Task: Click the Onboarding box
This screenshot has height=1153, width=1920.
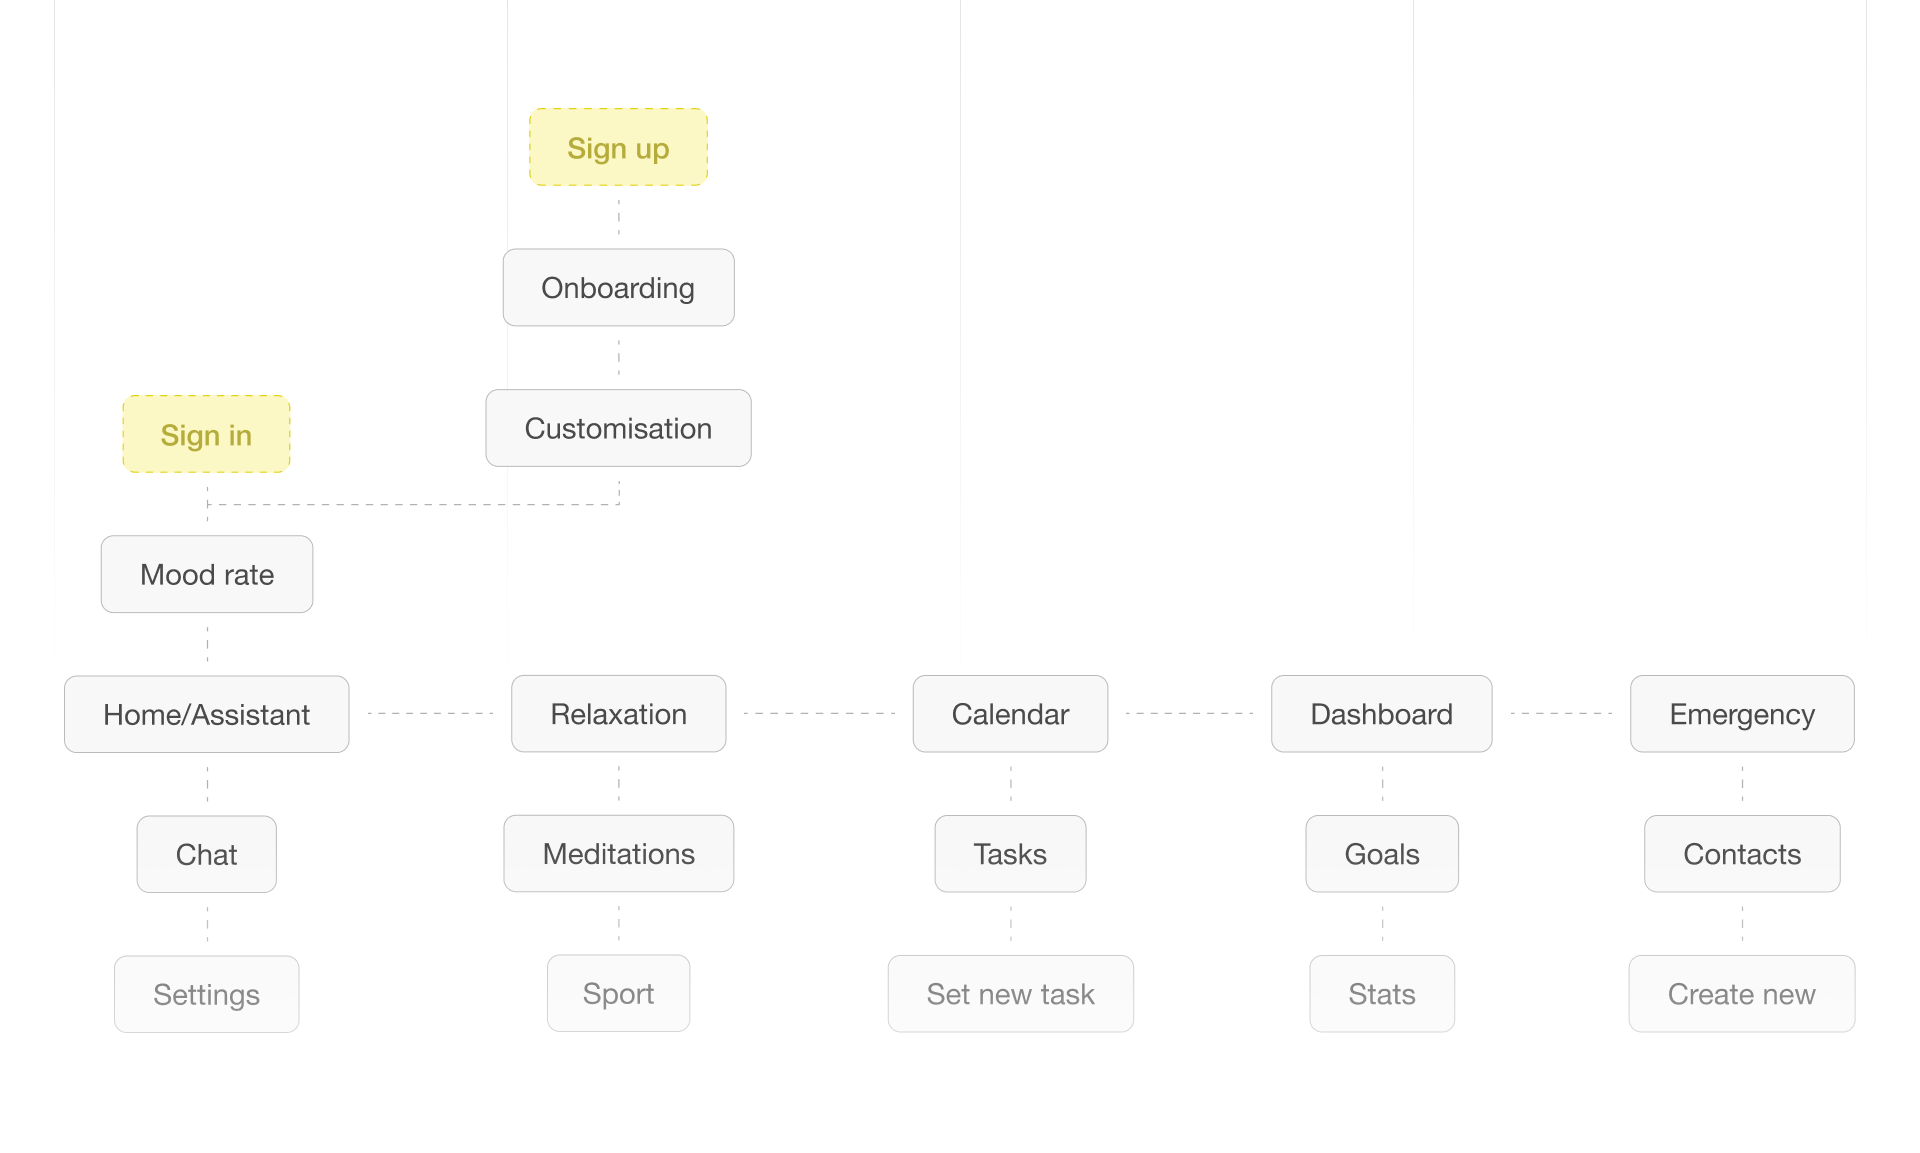Action: coord(618,288)
